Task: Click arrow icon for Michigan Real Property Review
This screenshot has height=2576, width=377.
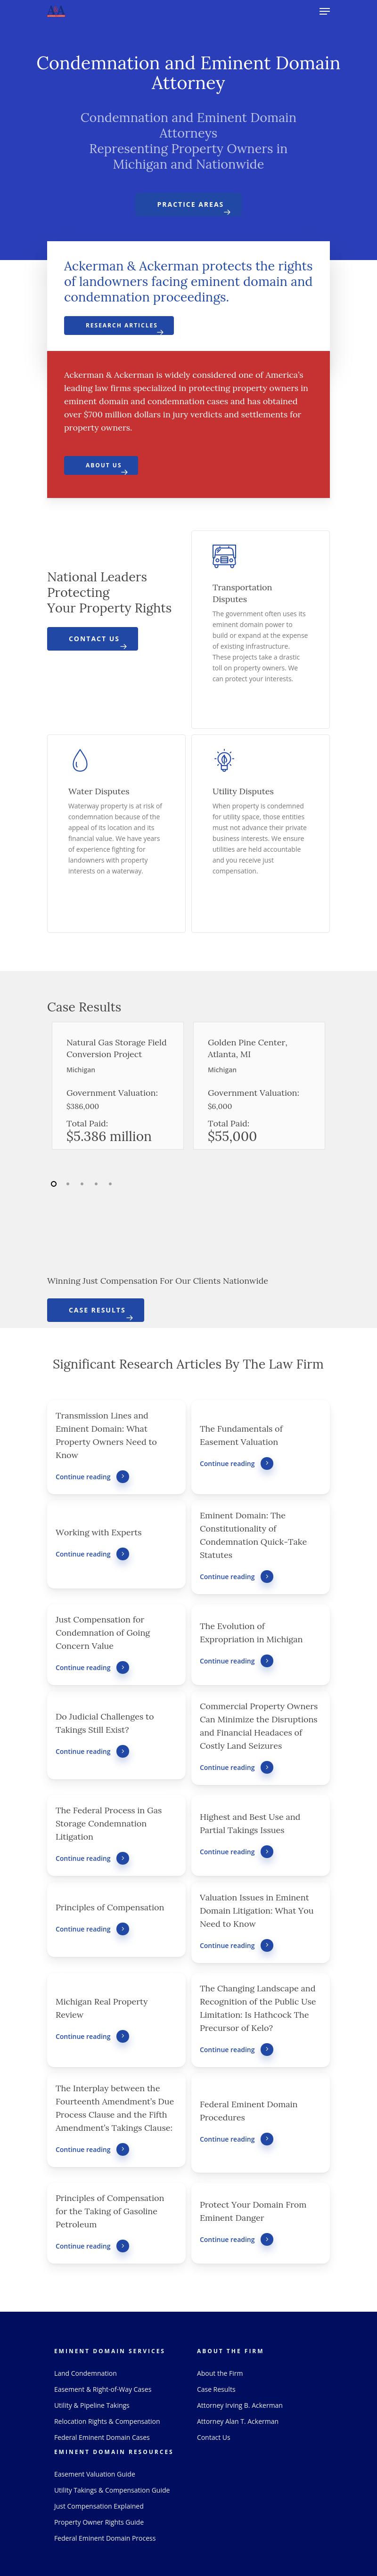Action: (123, 2036)
